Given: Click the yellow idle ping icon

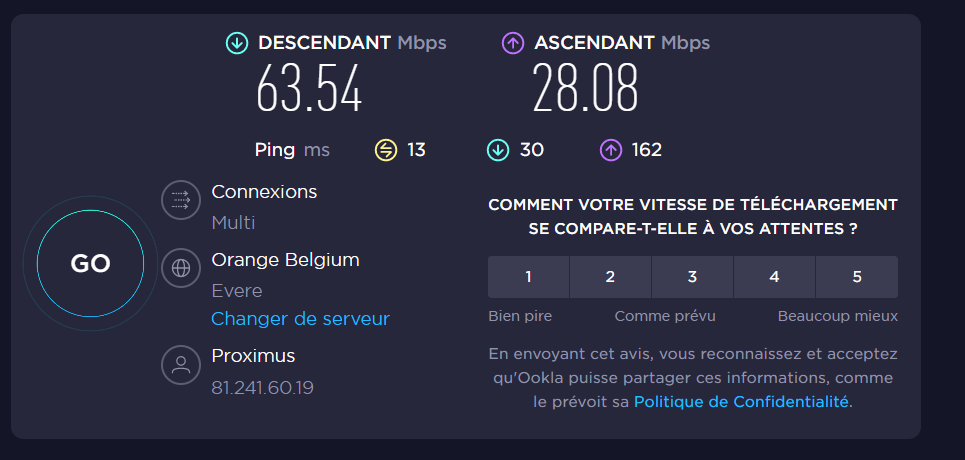Looking at the screenshot, I should point(386,150).
